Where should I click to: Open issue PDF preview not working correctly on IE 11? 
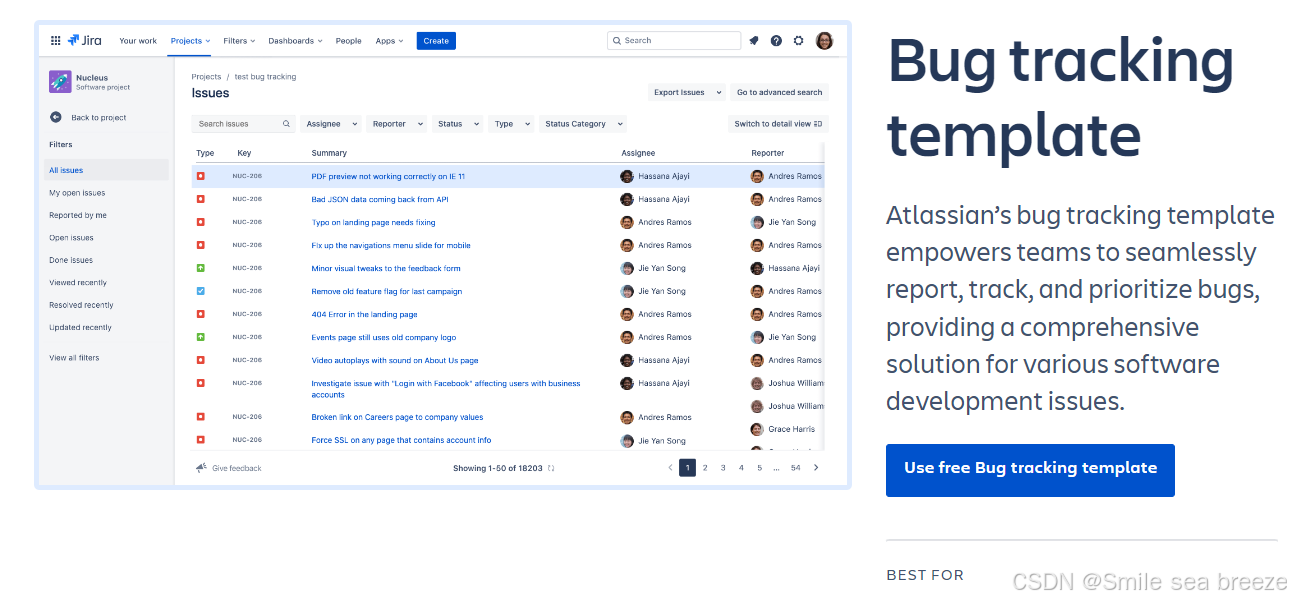point(388,176)
